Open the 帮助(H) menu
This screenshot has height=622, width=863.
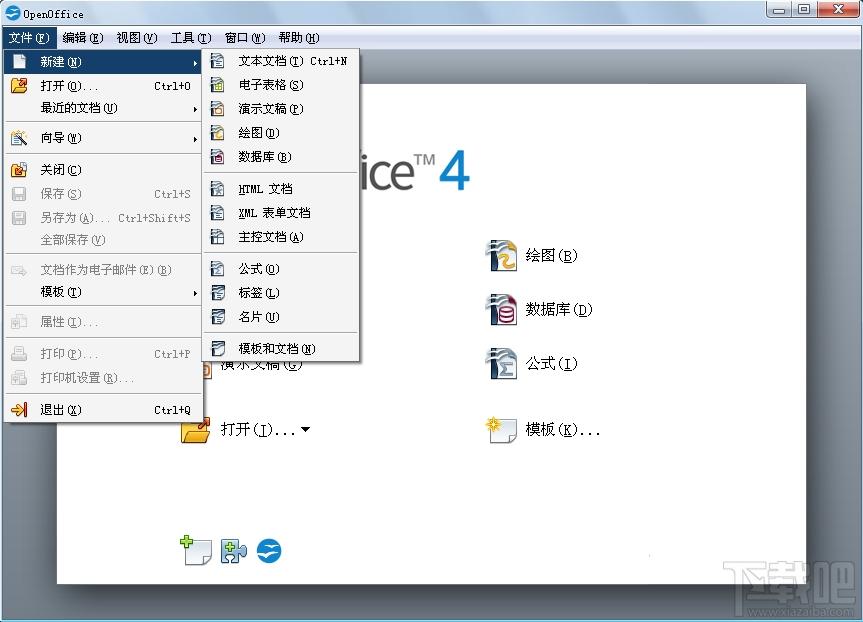coord(298,37)
